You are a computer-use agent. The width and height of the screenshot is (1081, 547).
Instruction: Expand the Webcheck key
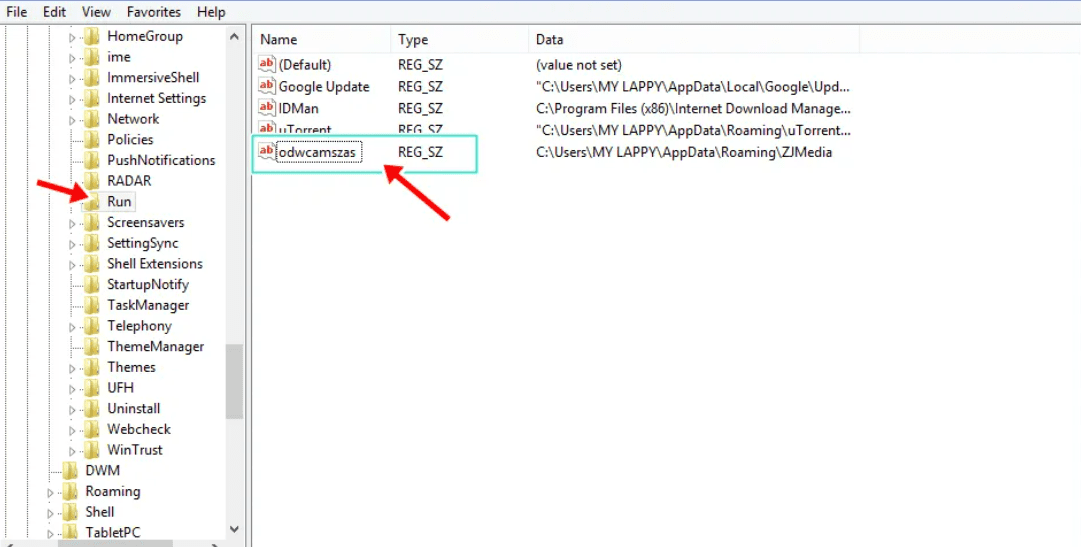tap(72, 430)
